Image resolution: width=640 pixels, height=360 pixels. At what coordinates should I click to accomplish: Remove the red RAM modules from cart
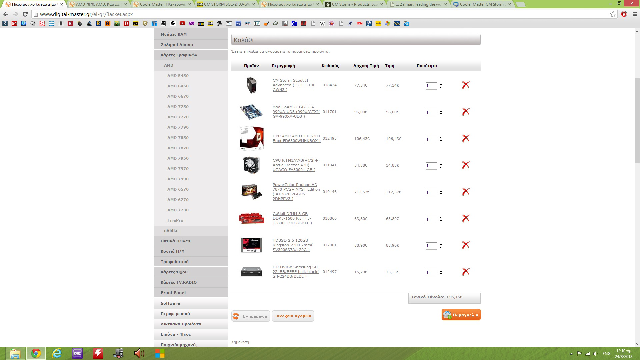pos(465,218)
